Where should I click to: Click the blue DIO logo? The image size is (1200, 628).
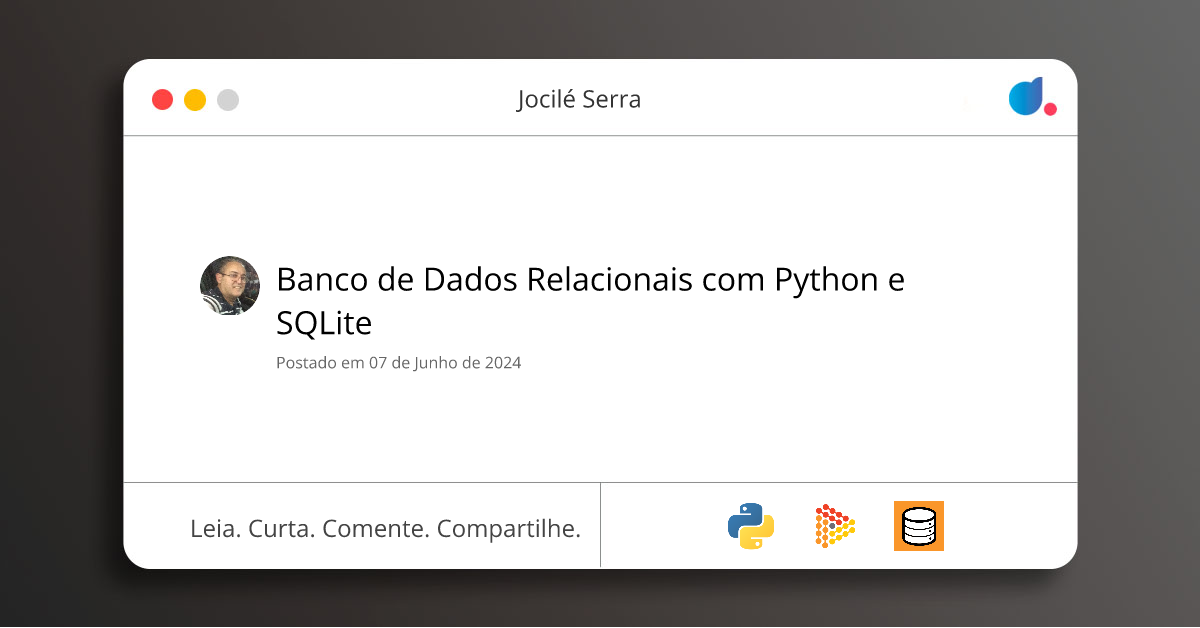[1025, 97]
